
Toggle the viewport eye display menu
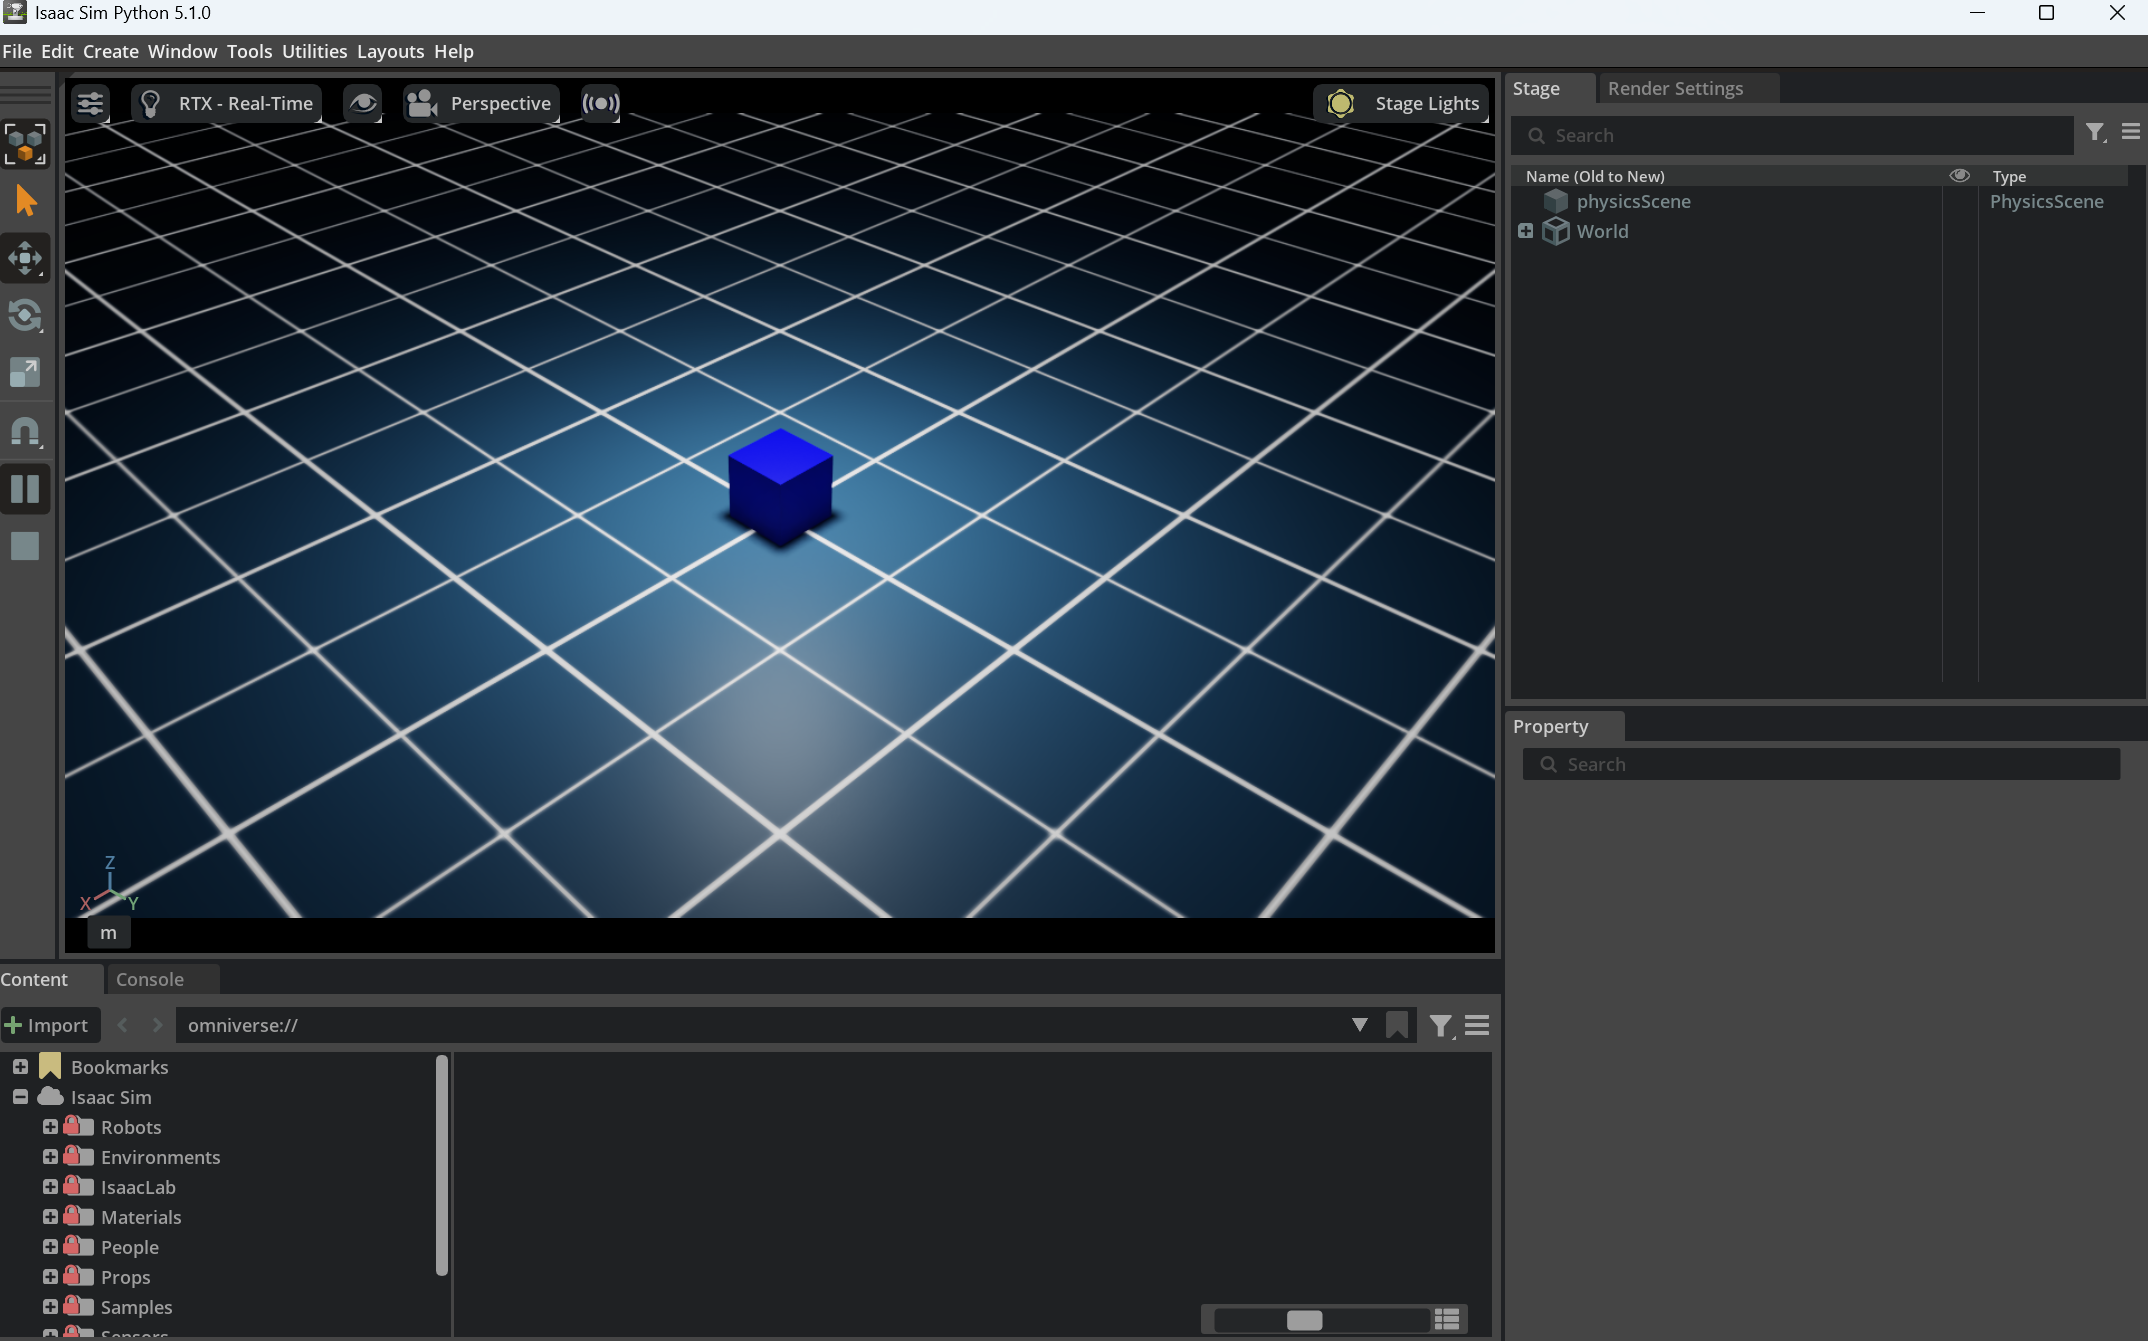[363, 103]
